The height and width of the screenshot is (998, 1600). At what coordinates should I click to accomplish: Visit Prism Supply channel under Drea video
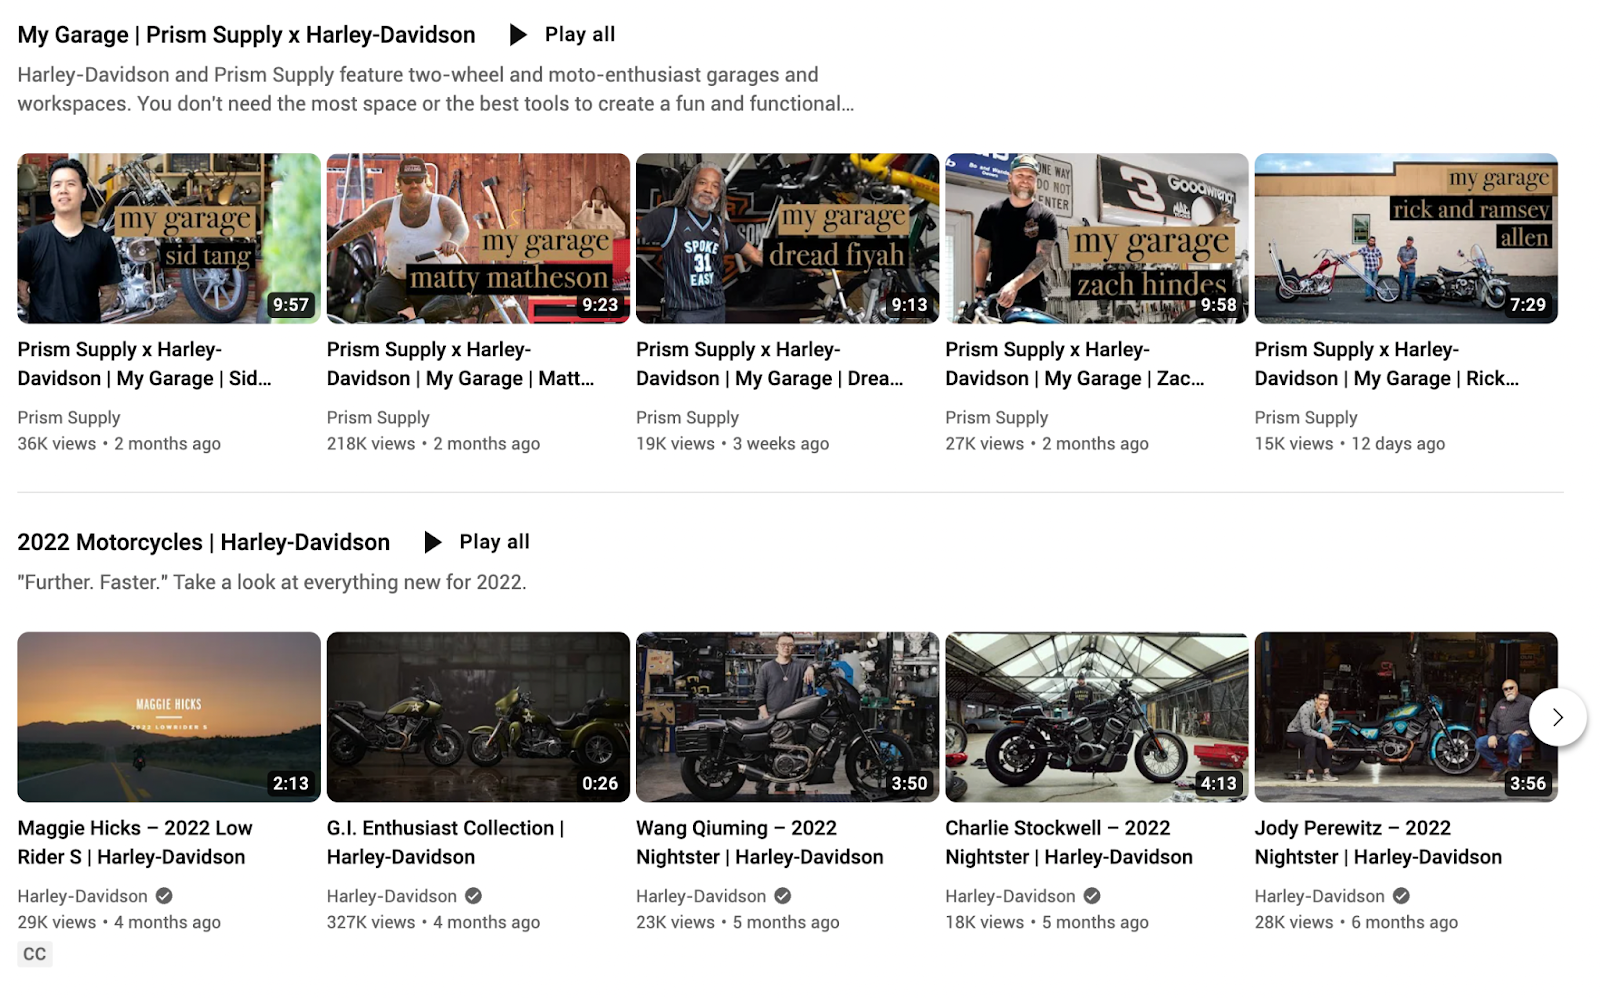[688, 418]
